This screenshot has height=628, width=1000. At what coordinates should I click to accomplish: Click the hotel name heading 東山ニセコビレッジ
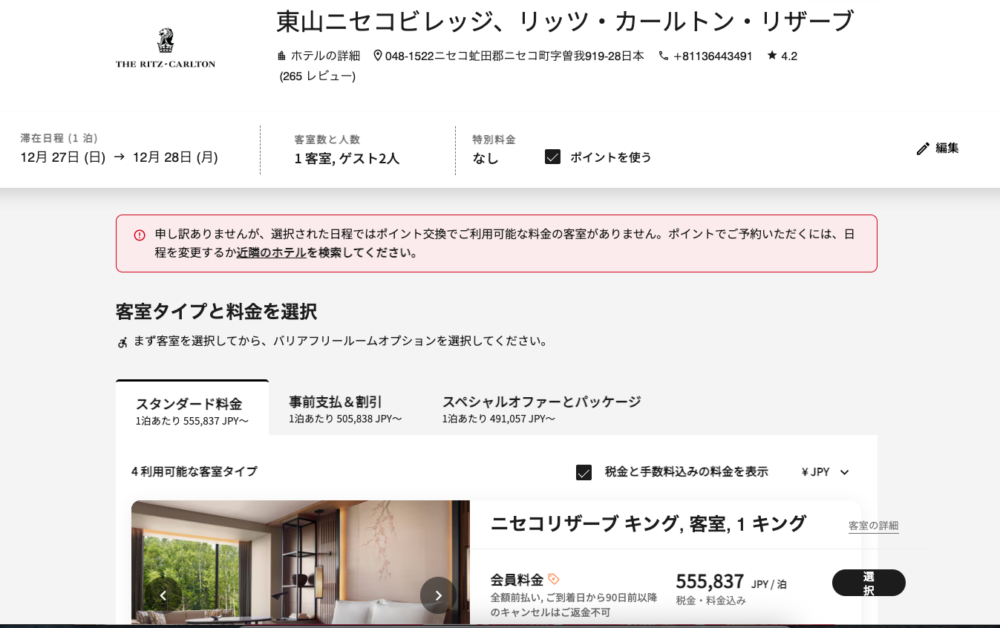tap(564, 22)
